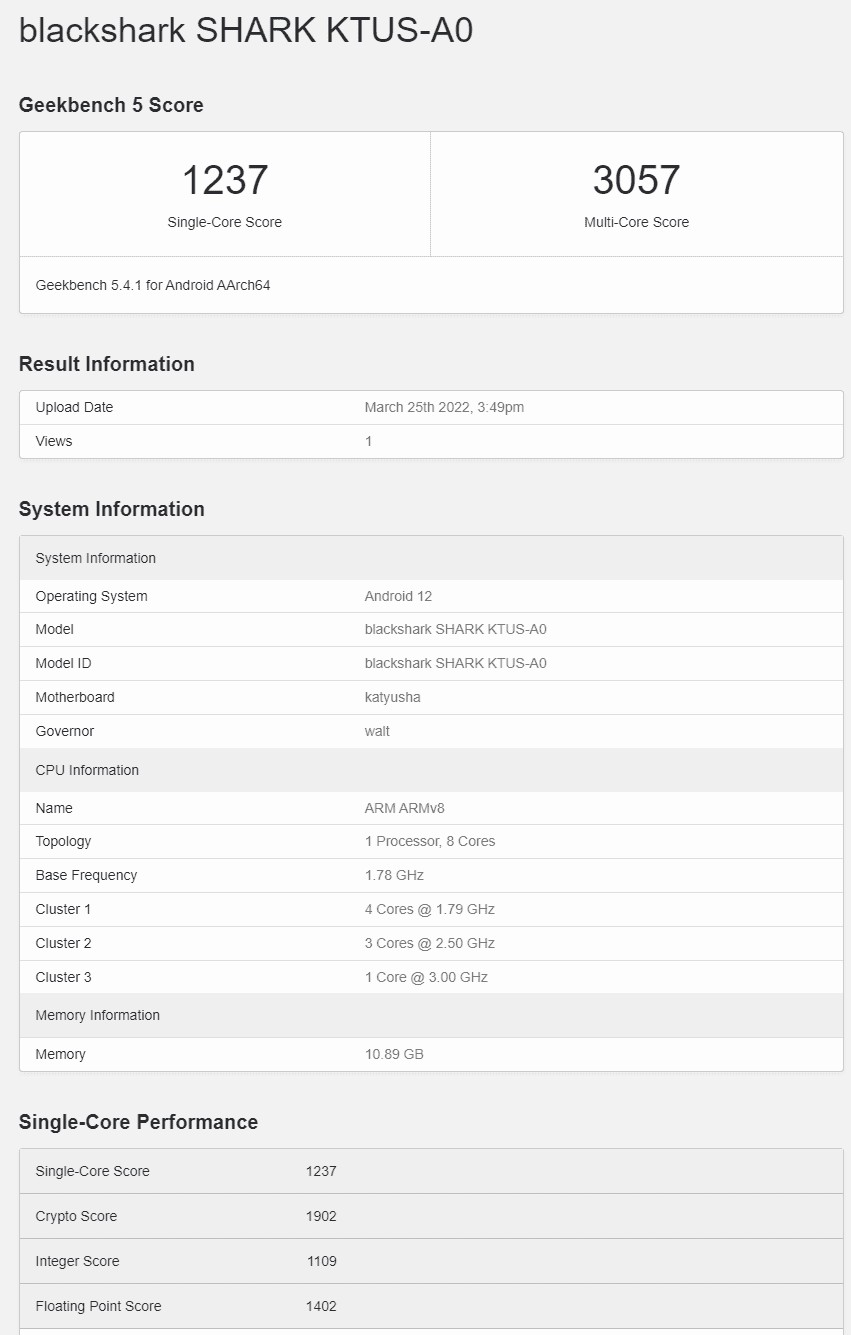
Task: Select "1 Core @ 3.00 GHz" value
Action: point(426,977)
